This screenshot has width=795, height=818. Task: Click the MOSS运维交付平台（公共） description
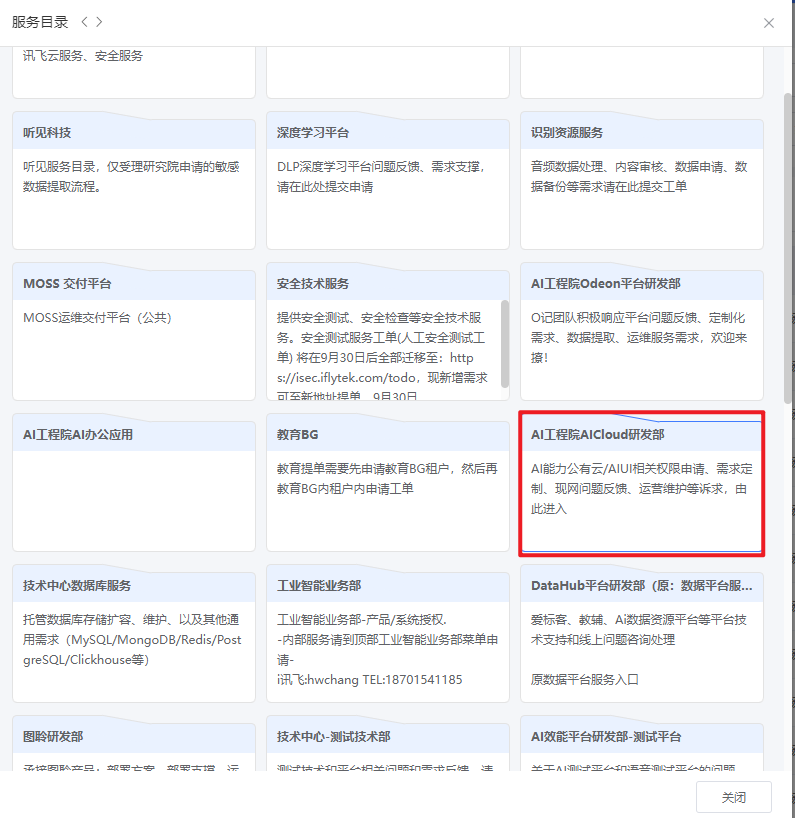pyautogui.click(x=98, y=318)
